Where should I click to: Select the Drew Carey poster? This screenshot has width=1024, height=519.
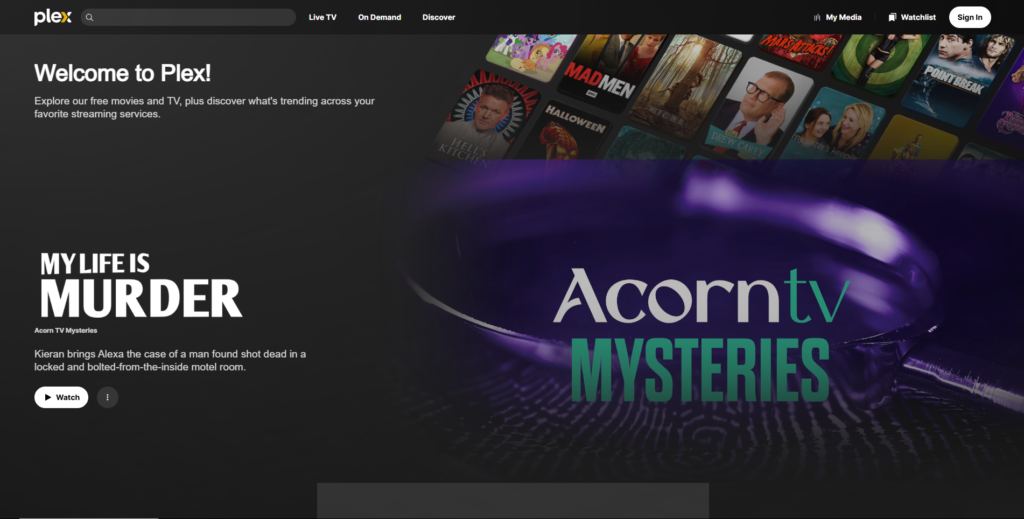[761, 108]
